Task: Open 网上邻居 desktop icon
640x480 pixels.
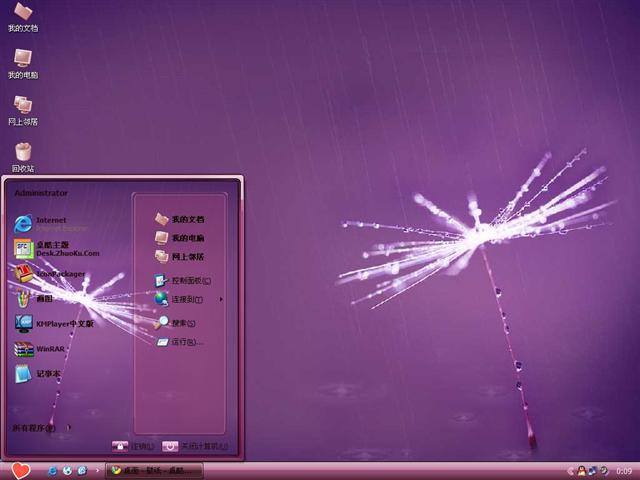Action: tap(23, 111)
